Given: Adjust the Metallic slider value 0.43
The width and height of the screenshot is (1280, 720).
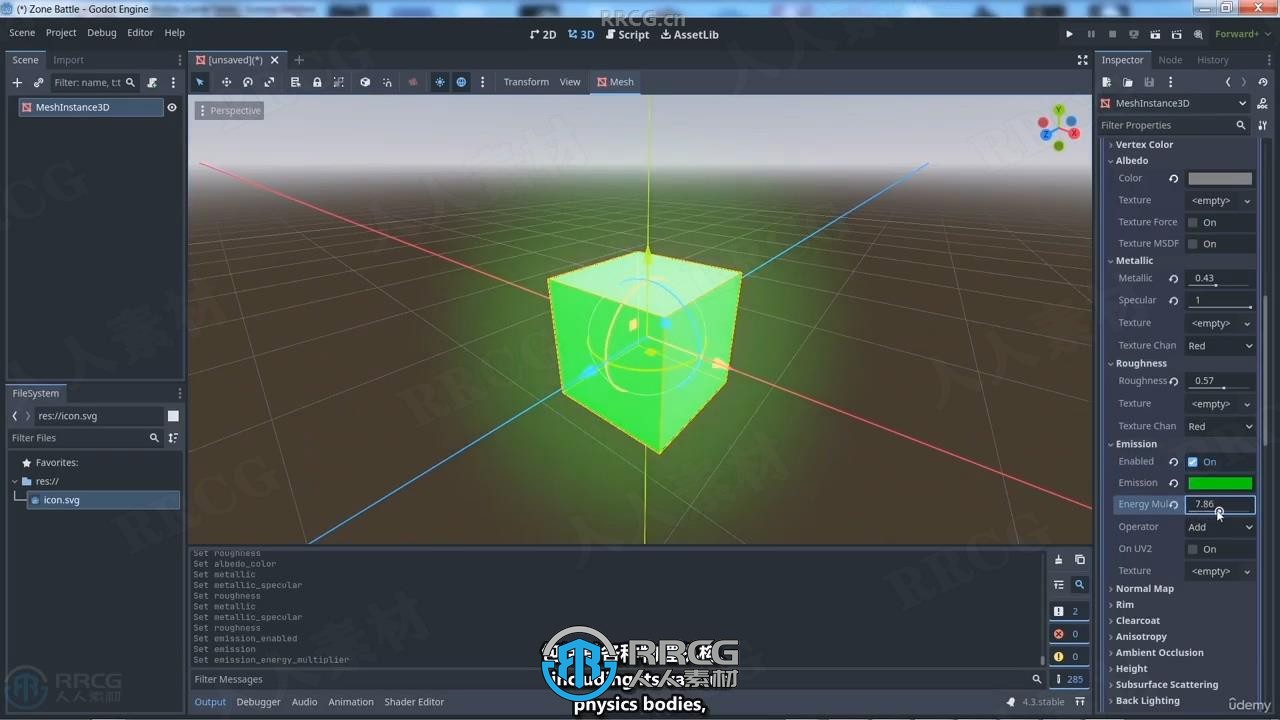Looking at the screenshot, I should click(1220, 279).
